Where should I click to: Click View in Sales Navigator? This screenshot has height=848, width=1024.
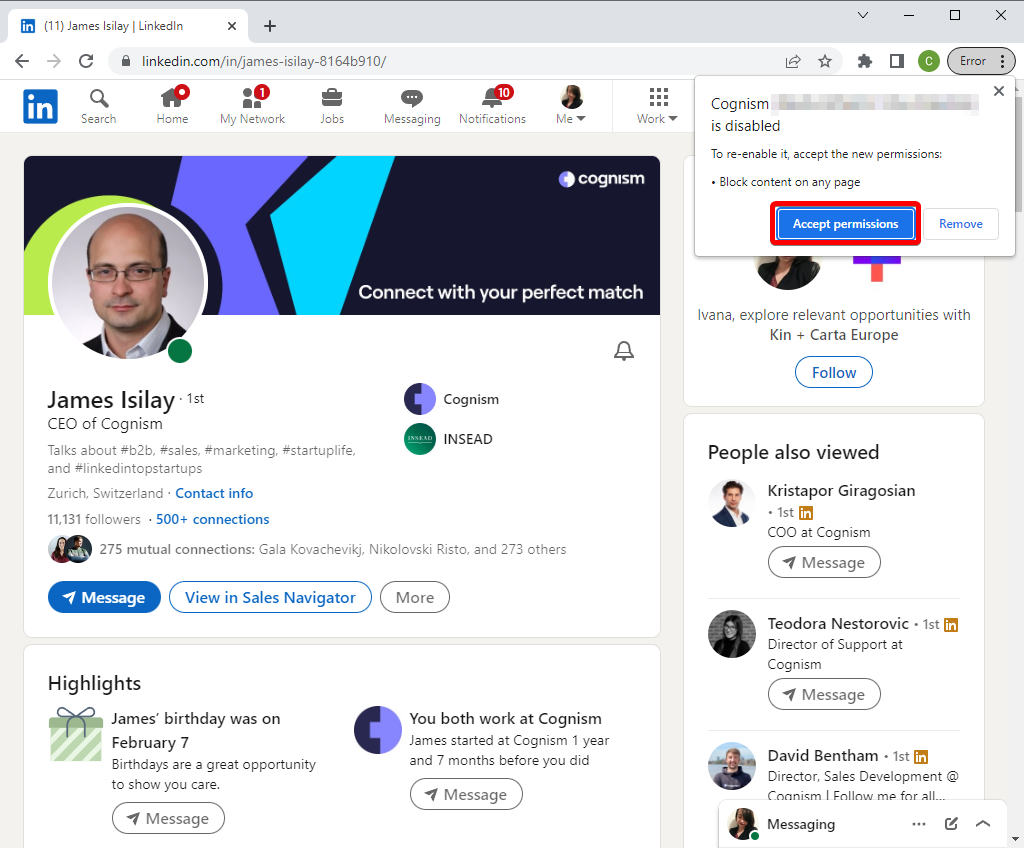tap(270, 598)
